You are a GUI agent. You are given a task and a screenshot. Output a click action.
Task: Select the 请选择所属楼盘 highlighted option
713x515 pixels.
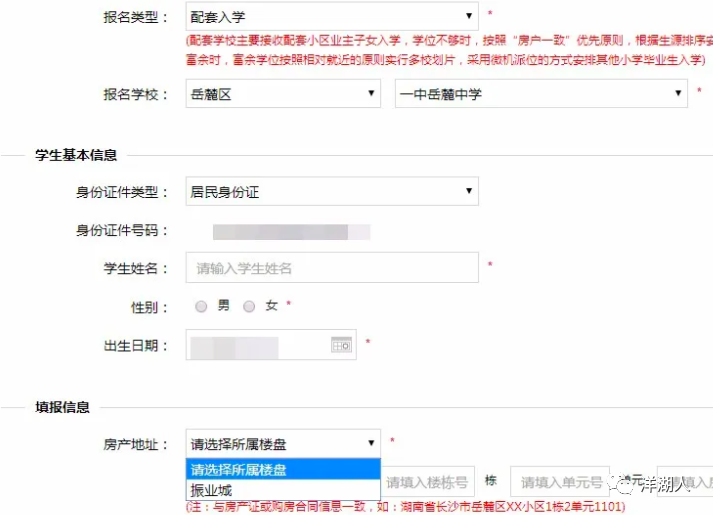283,470
